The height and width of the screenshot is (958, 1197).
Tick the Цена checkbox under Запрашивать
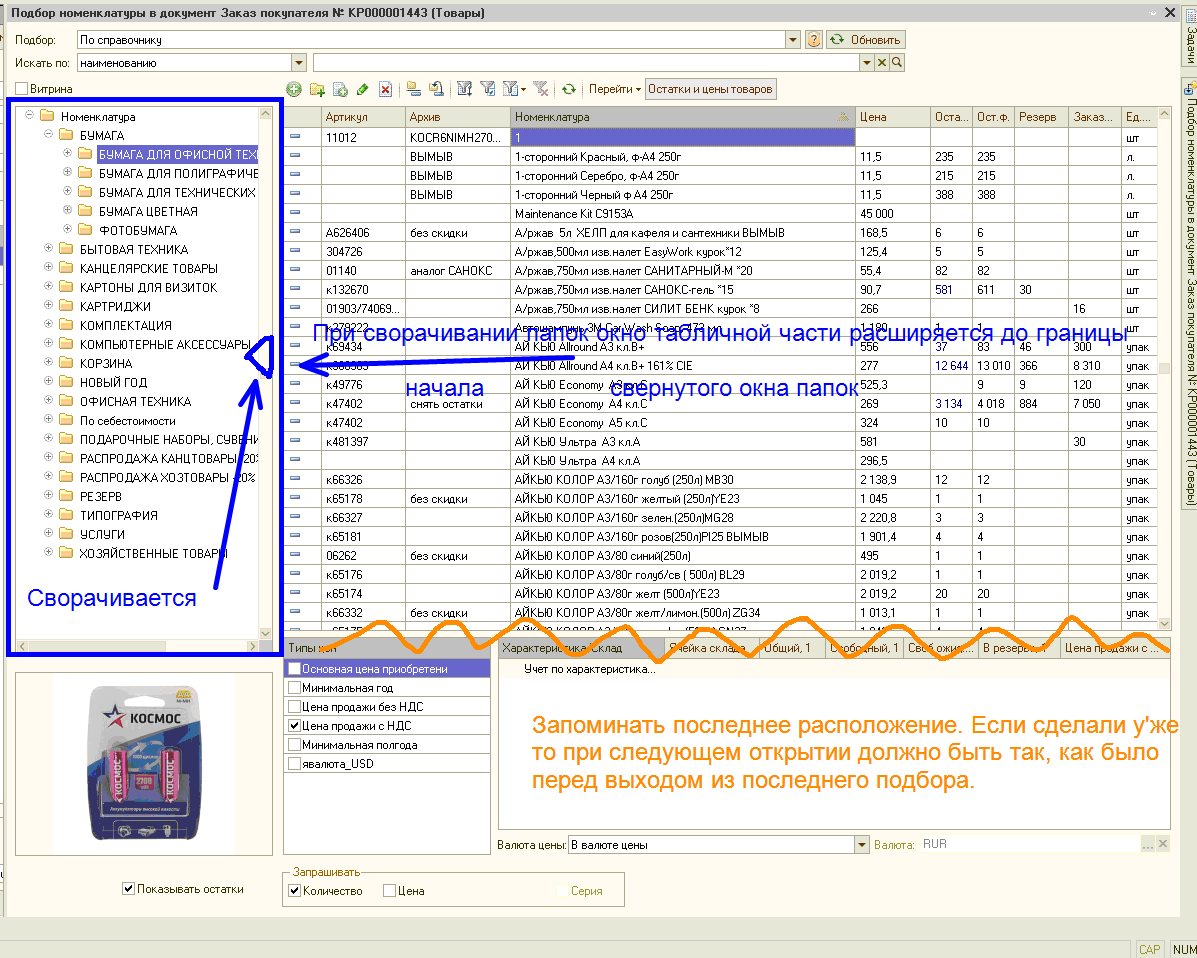[x=389, y=891]
